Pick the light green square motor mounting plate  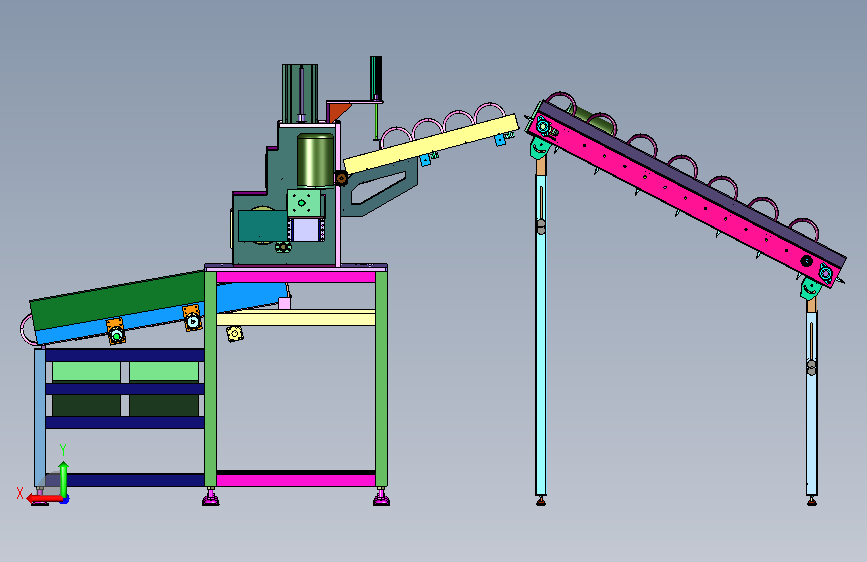coord(304,203)
